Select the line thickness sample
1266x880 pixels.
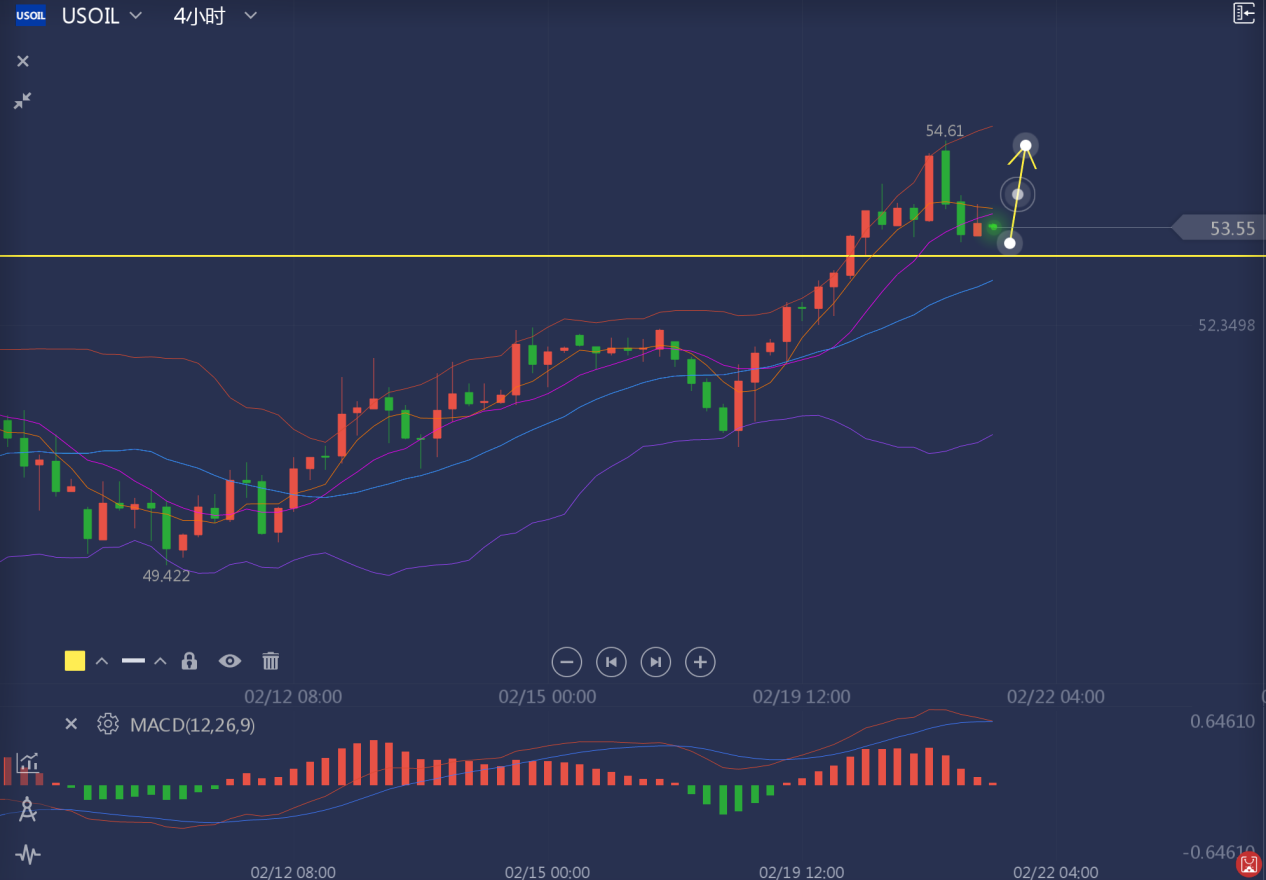(x=133, y=661)
